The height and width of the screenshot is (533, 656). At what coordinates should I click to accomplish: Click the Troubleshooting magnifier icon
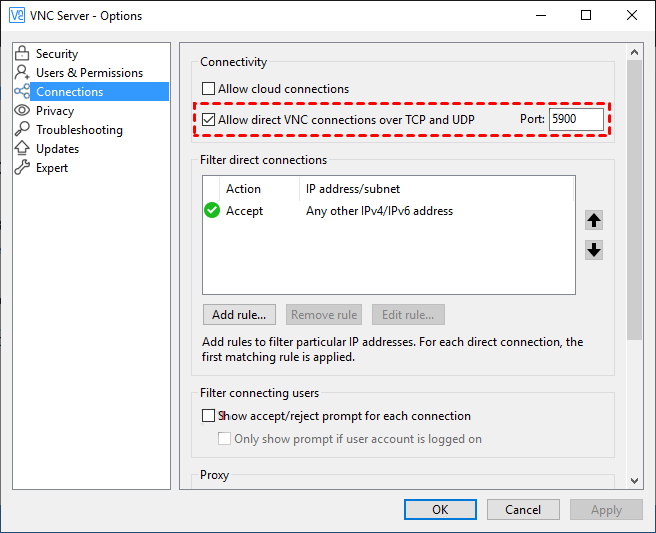[22, 130]
